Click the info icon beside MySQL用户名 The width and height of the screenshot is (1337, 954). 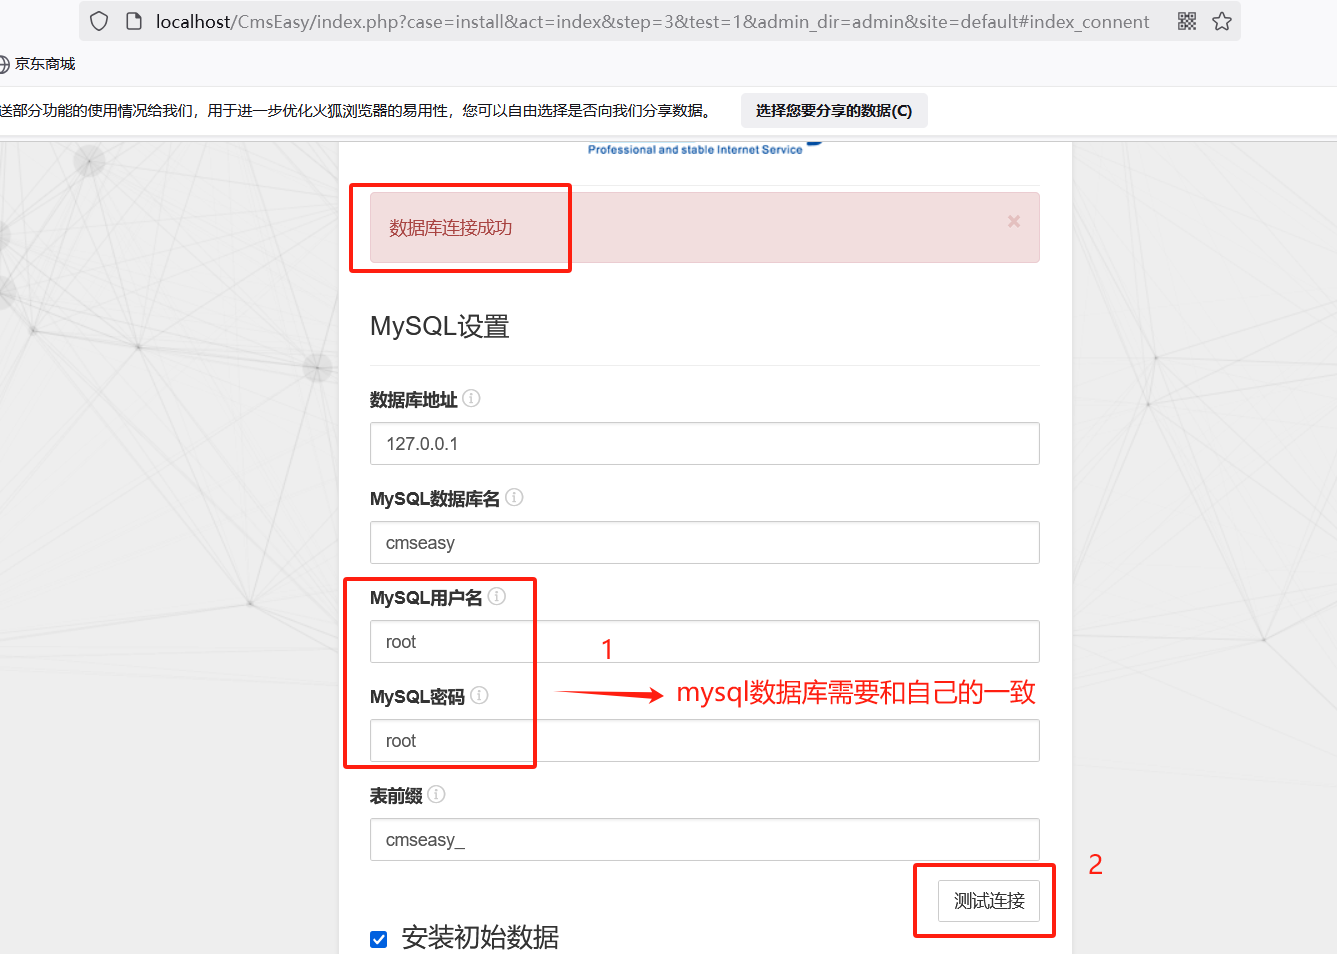coord(497,596)
